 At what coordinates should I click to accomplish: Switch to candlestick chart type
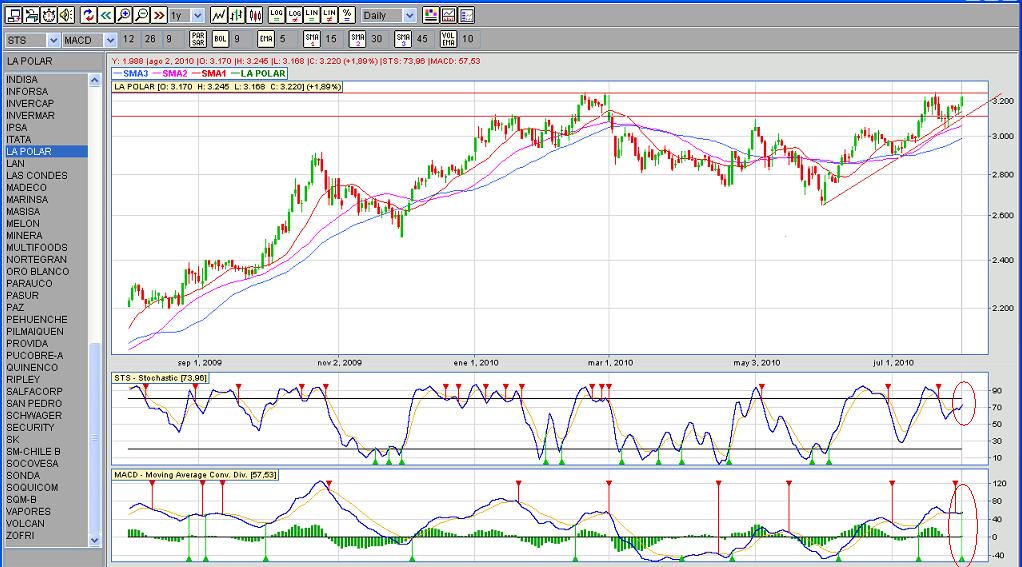click(x=254, y=15)
